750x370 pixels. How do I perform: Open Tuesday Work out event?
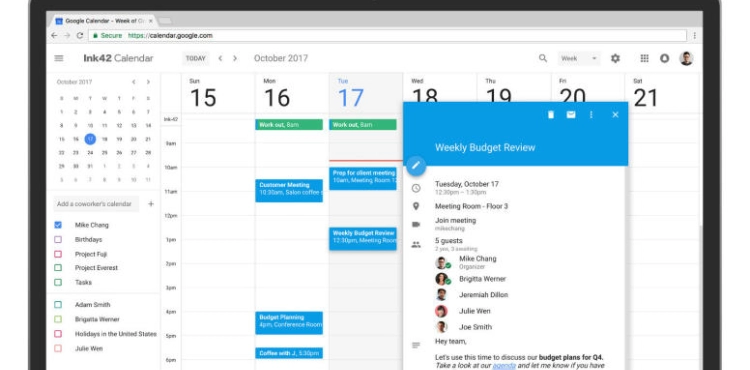point(363,125)
